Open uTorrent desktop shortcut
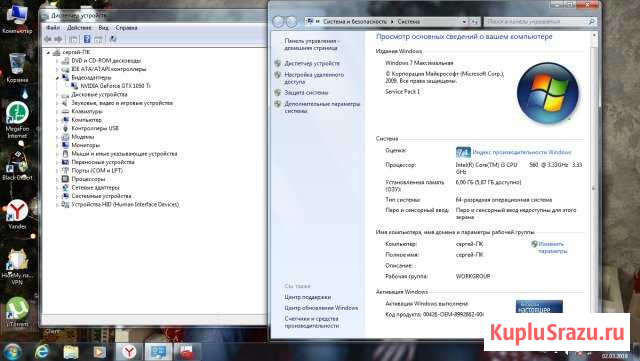The image size is (640, 361). pos(17,312)
